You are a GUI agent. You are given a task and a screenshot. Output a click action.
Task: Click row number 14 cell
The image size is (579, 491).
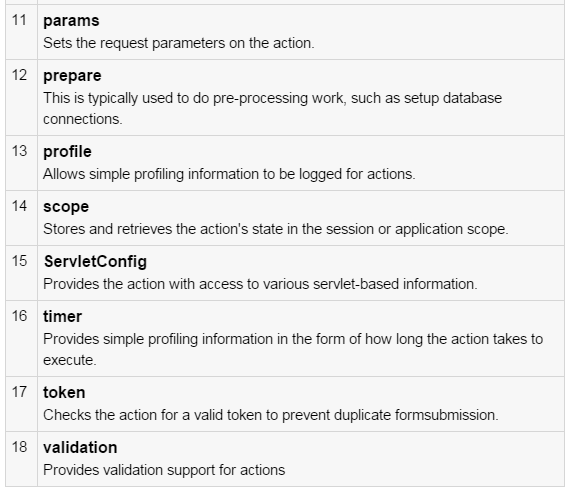tap(21, 218)
